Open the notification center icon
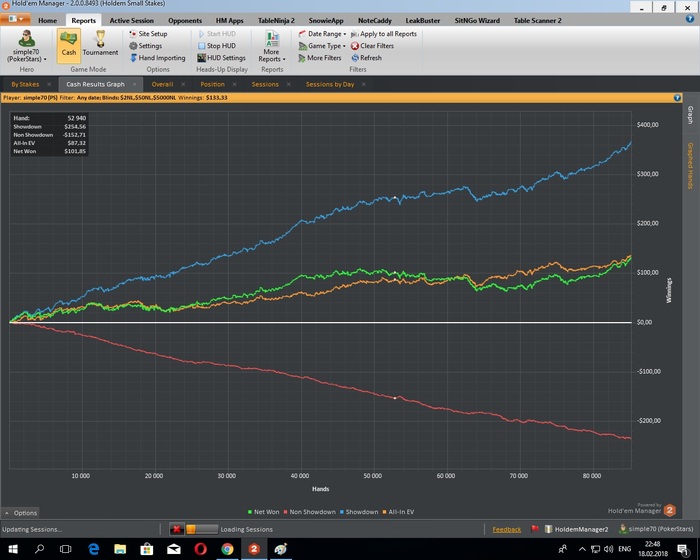700x560 pixels. point(683,549)
